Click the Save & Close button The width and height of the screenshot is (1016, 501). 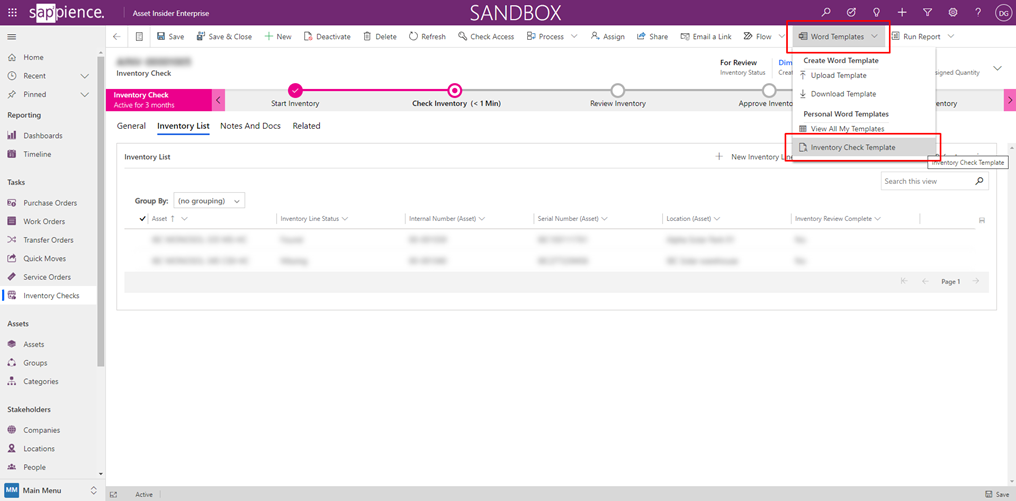pyautogui.click(x=224, y=37)
